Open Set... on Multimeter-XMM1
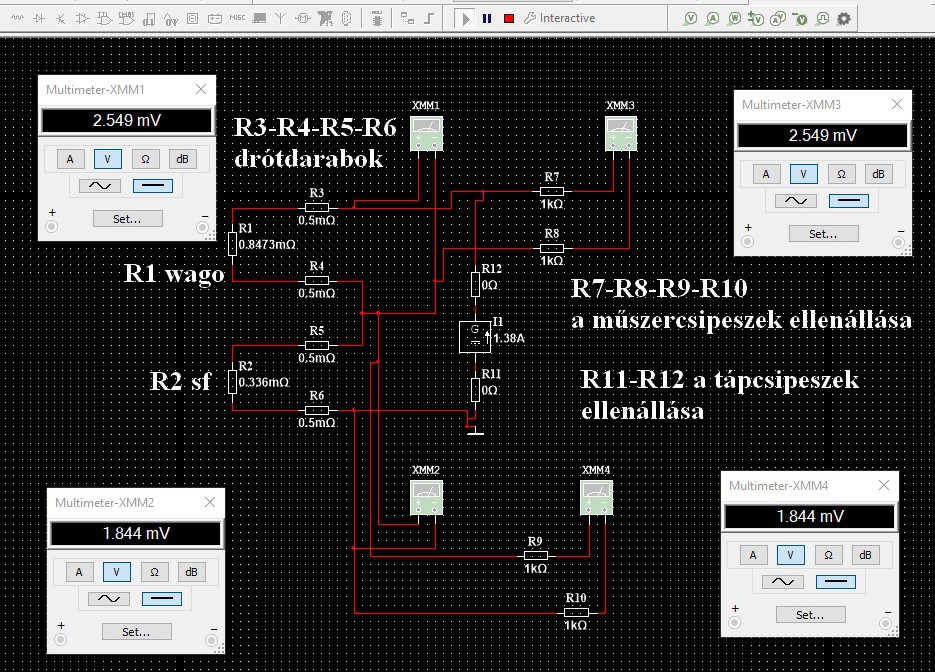935x672 pixels. pos(128,219)
